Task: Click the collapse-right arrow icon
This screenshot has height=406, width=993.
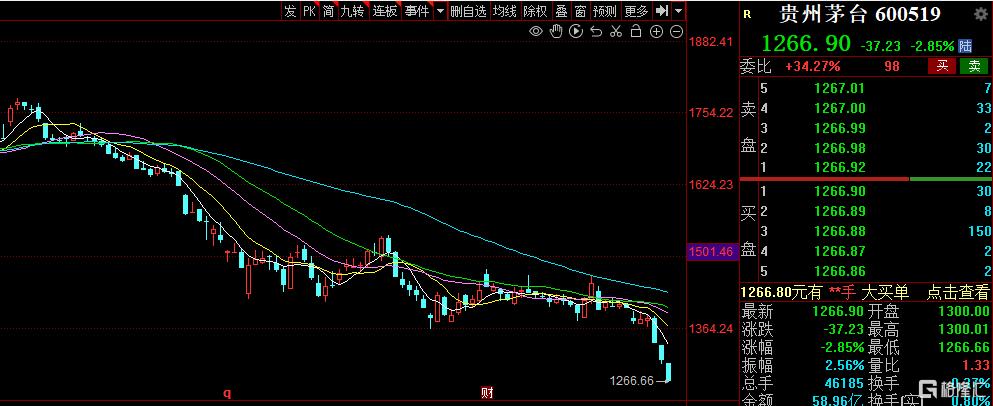Action: tap(662, 11)
